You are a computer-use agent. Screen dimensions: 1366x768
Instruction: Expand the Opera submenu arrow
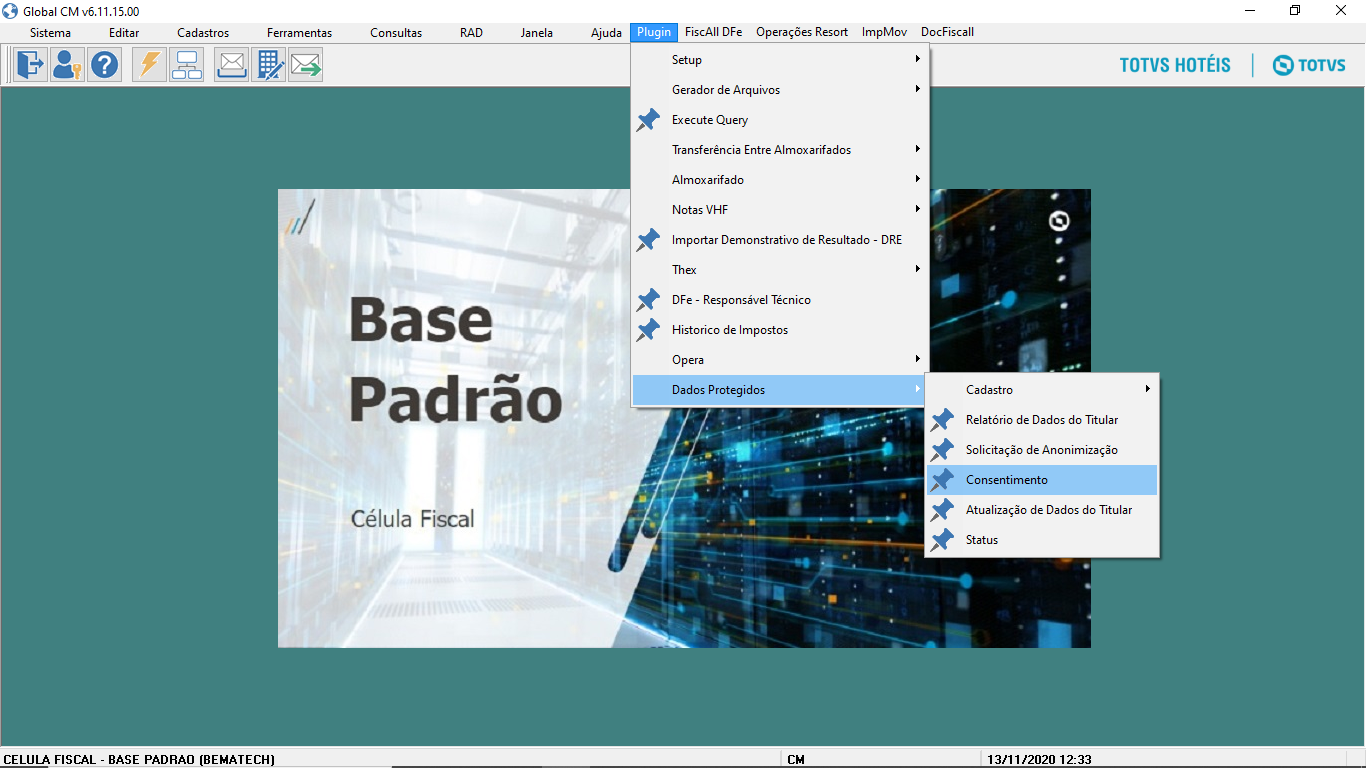[917, 359]
